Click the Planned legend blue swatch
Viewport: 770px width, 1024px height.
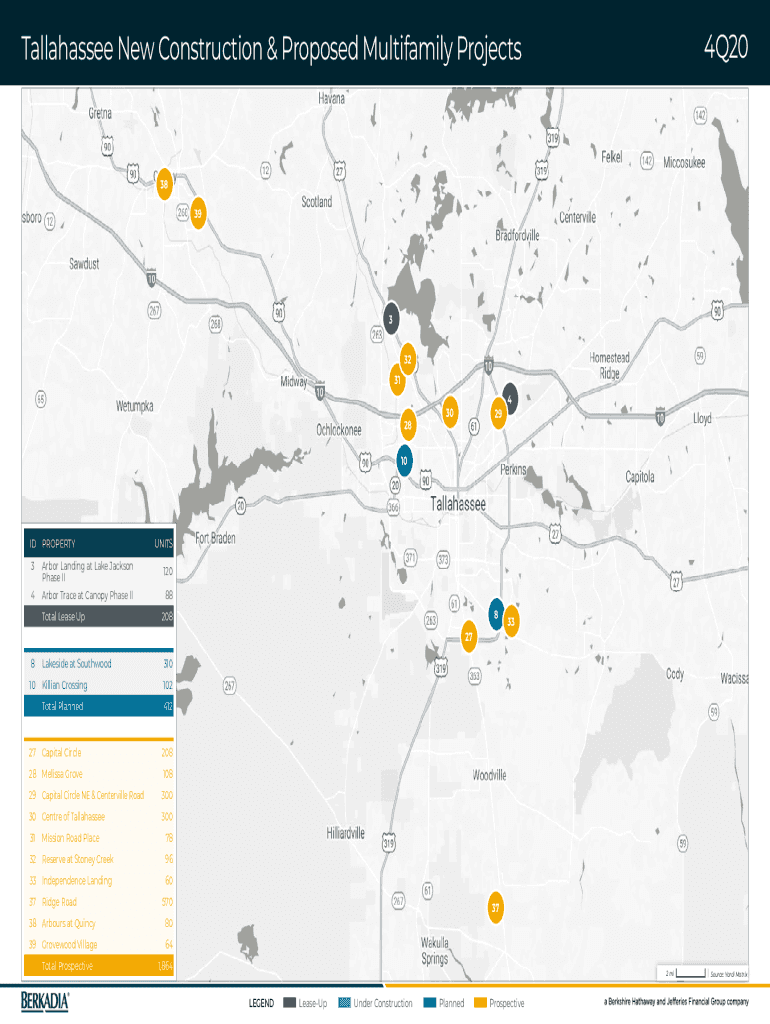coord(430,1003)
